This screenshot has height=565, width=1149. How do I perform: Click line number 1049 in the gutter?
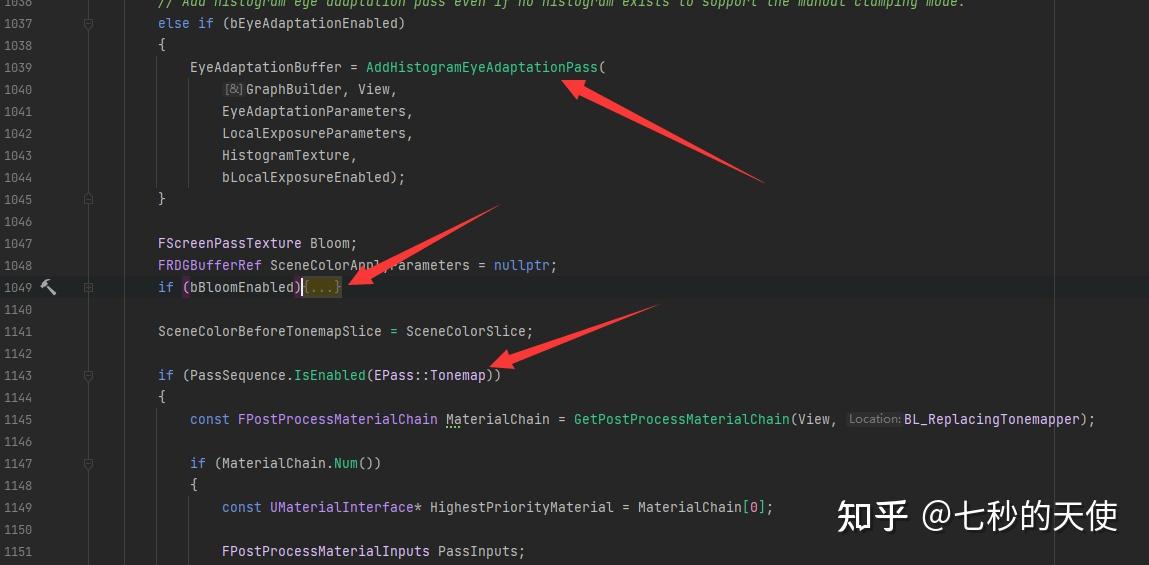click(18, 287)
